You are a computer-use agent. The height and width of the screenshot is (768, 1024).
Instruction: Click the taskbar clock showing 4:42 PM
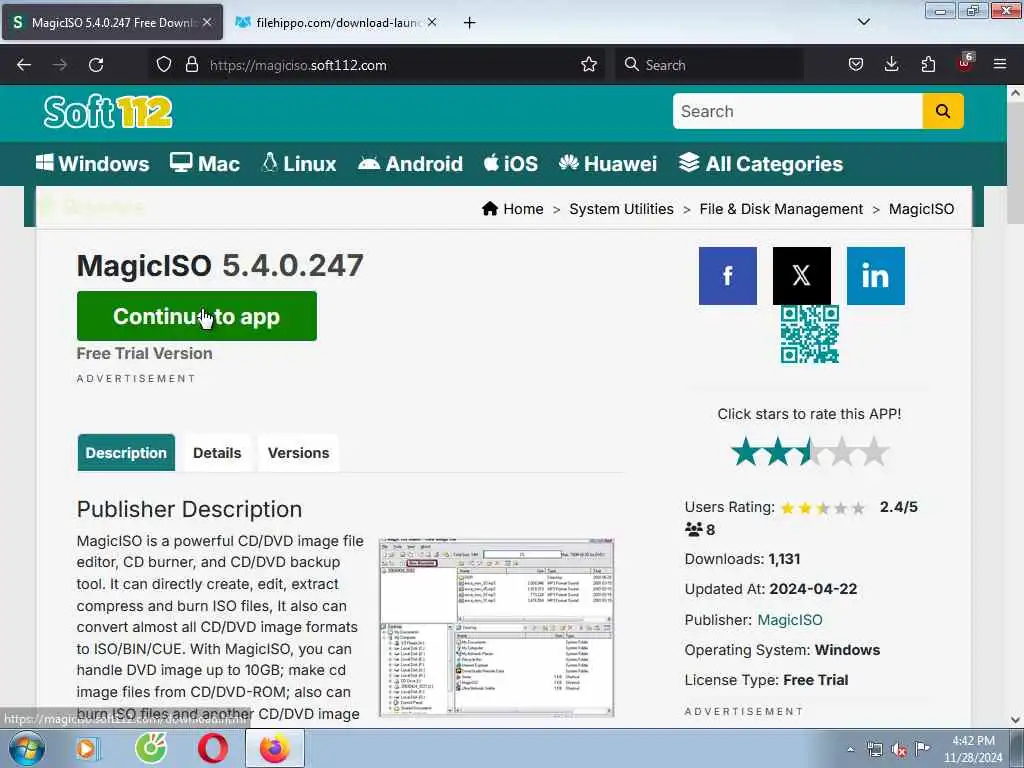pyautogui.click(x=973, y=749)
